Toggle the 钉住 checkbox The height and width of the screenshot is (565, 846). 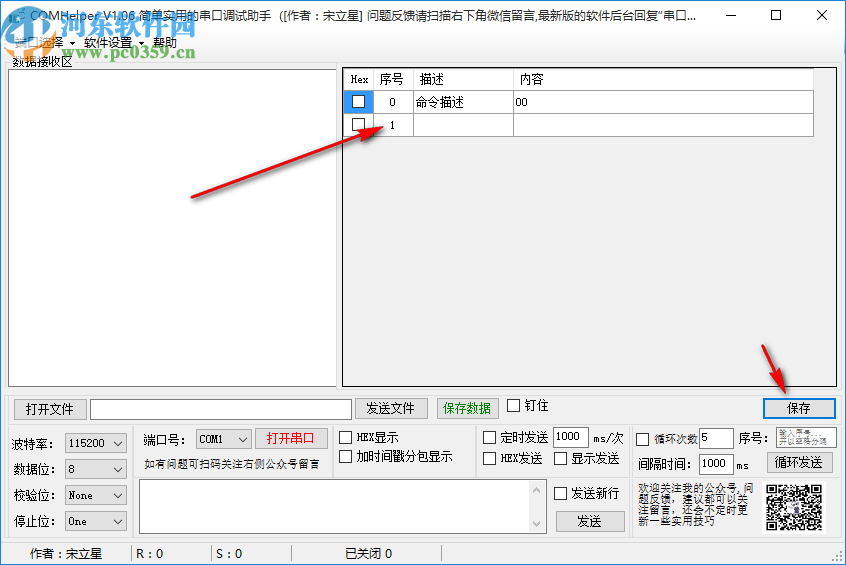coord(514,406)
